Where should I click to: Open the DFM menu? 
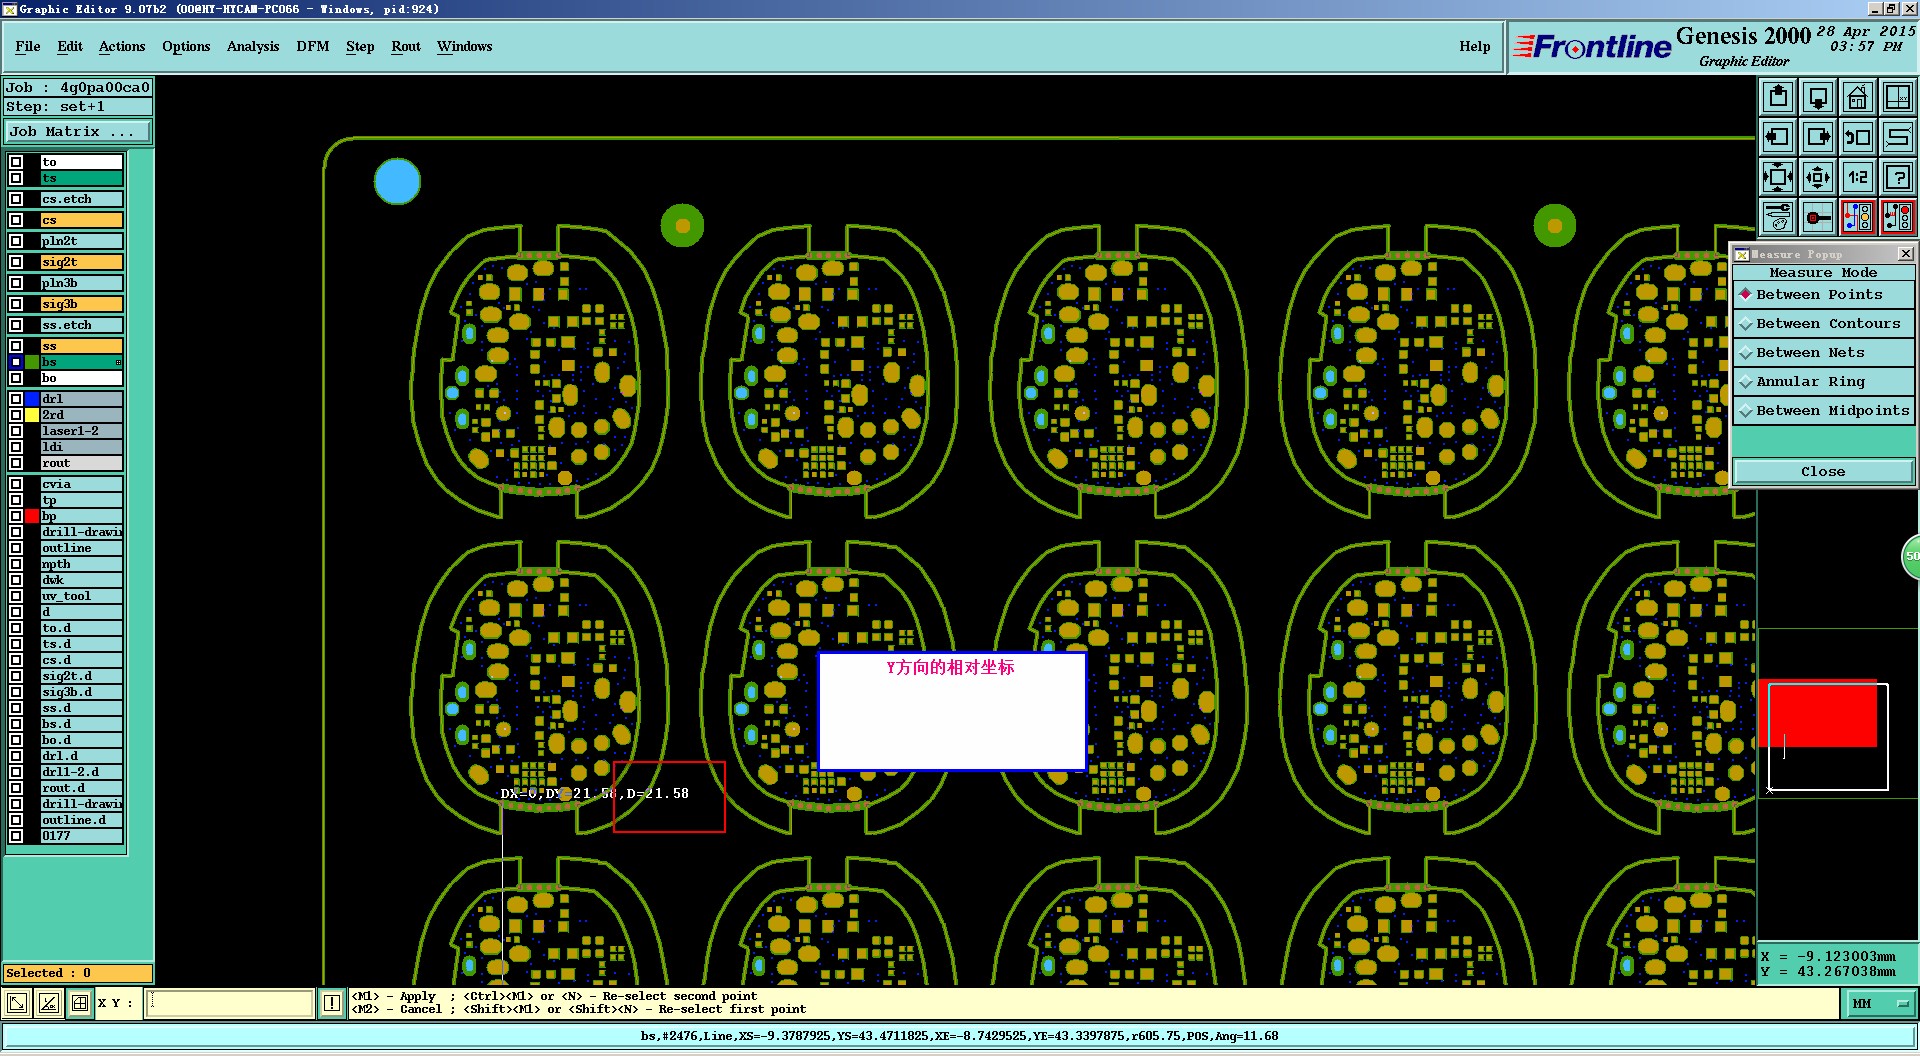(313, 47)
